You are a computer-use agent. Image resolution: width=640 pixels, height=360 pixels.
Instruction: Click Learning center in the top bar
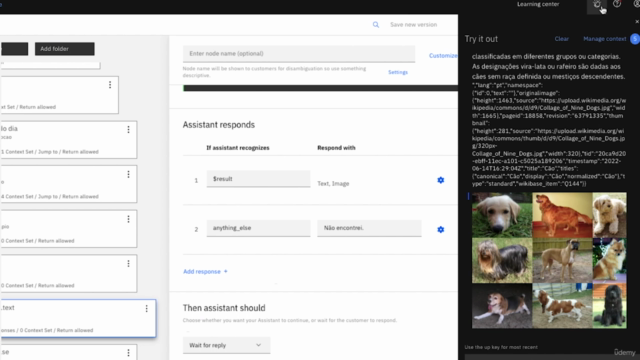pos(538,4)
